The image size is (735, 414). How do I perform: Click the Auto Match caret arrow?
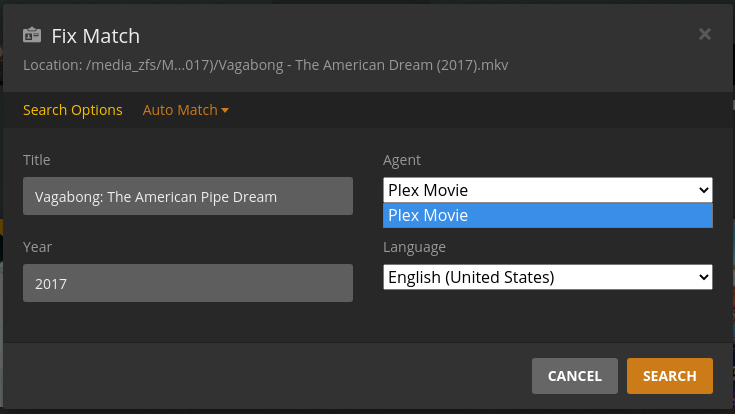(225, 110)
